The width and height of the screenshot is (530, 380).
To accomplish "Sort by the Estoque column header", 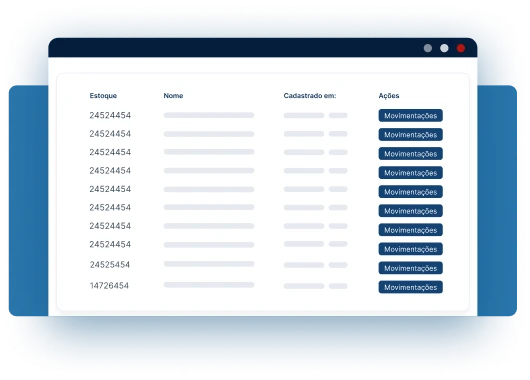I will tap(103, 96).
